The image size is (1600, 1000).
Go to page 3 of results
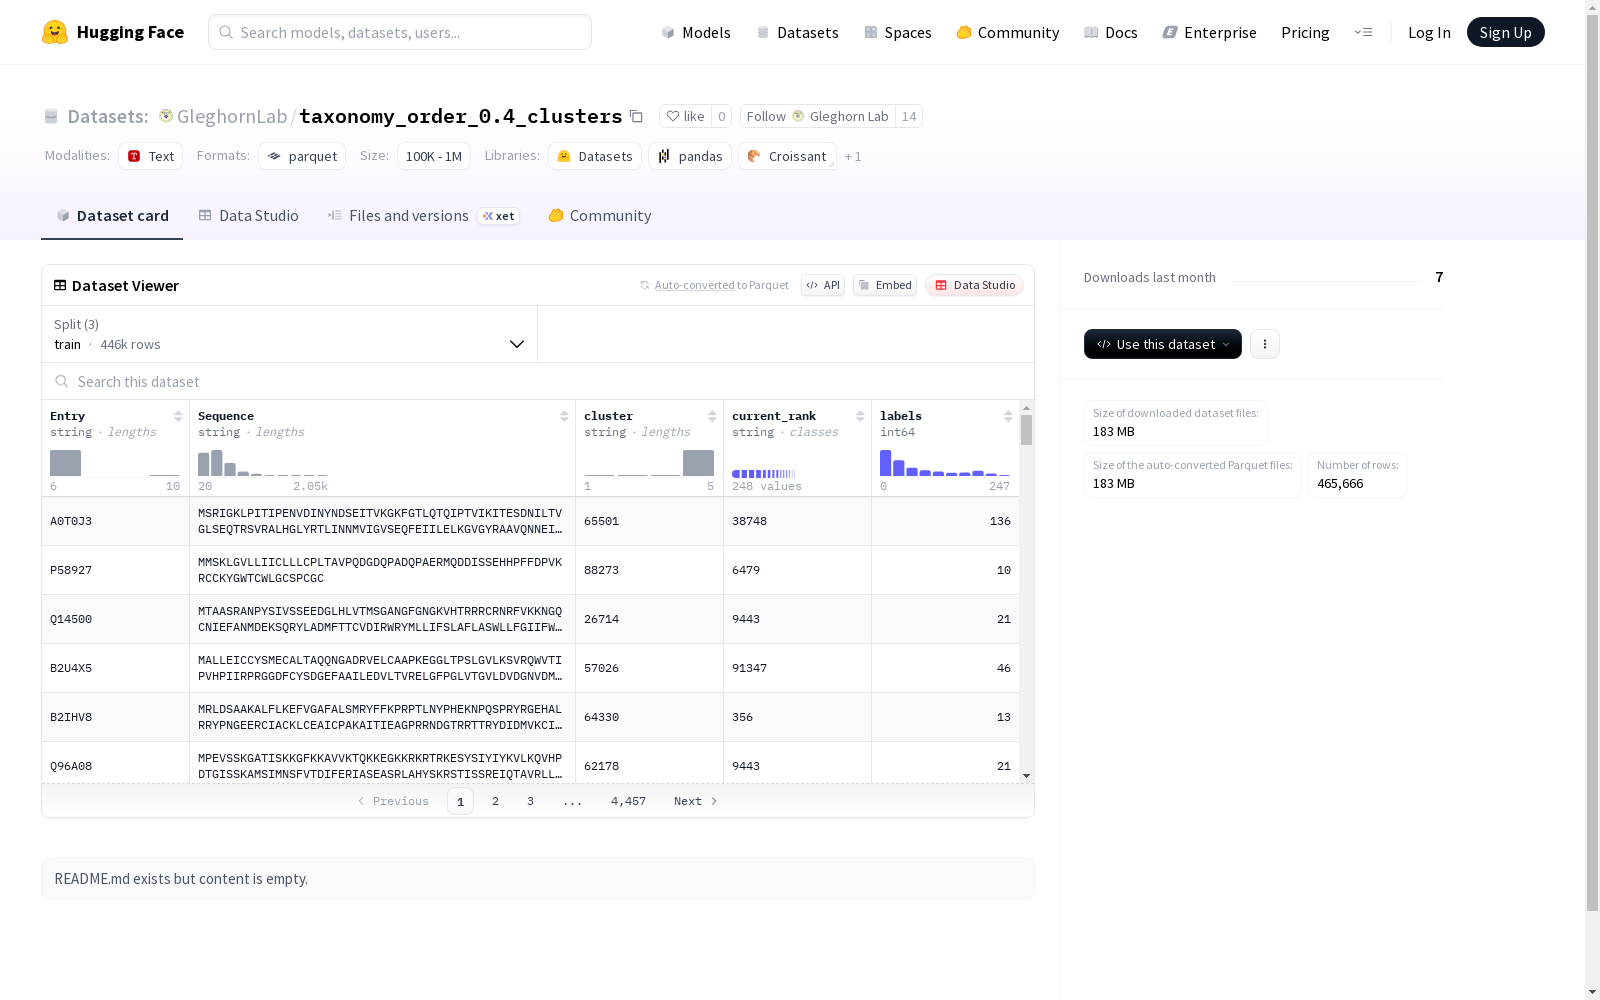coord(530,801)
